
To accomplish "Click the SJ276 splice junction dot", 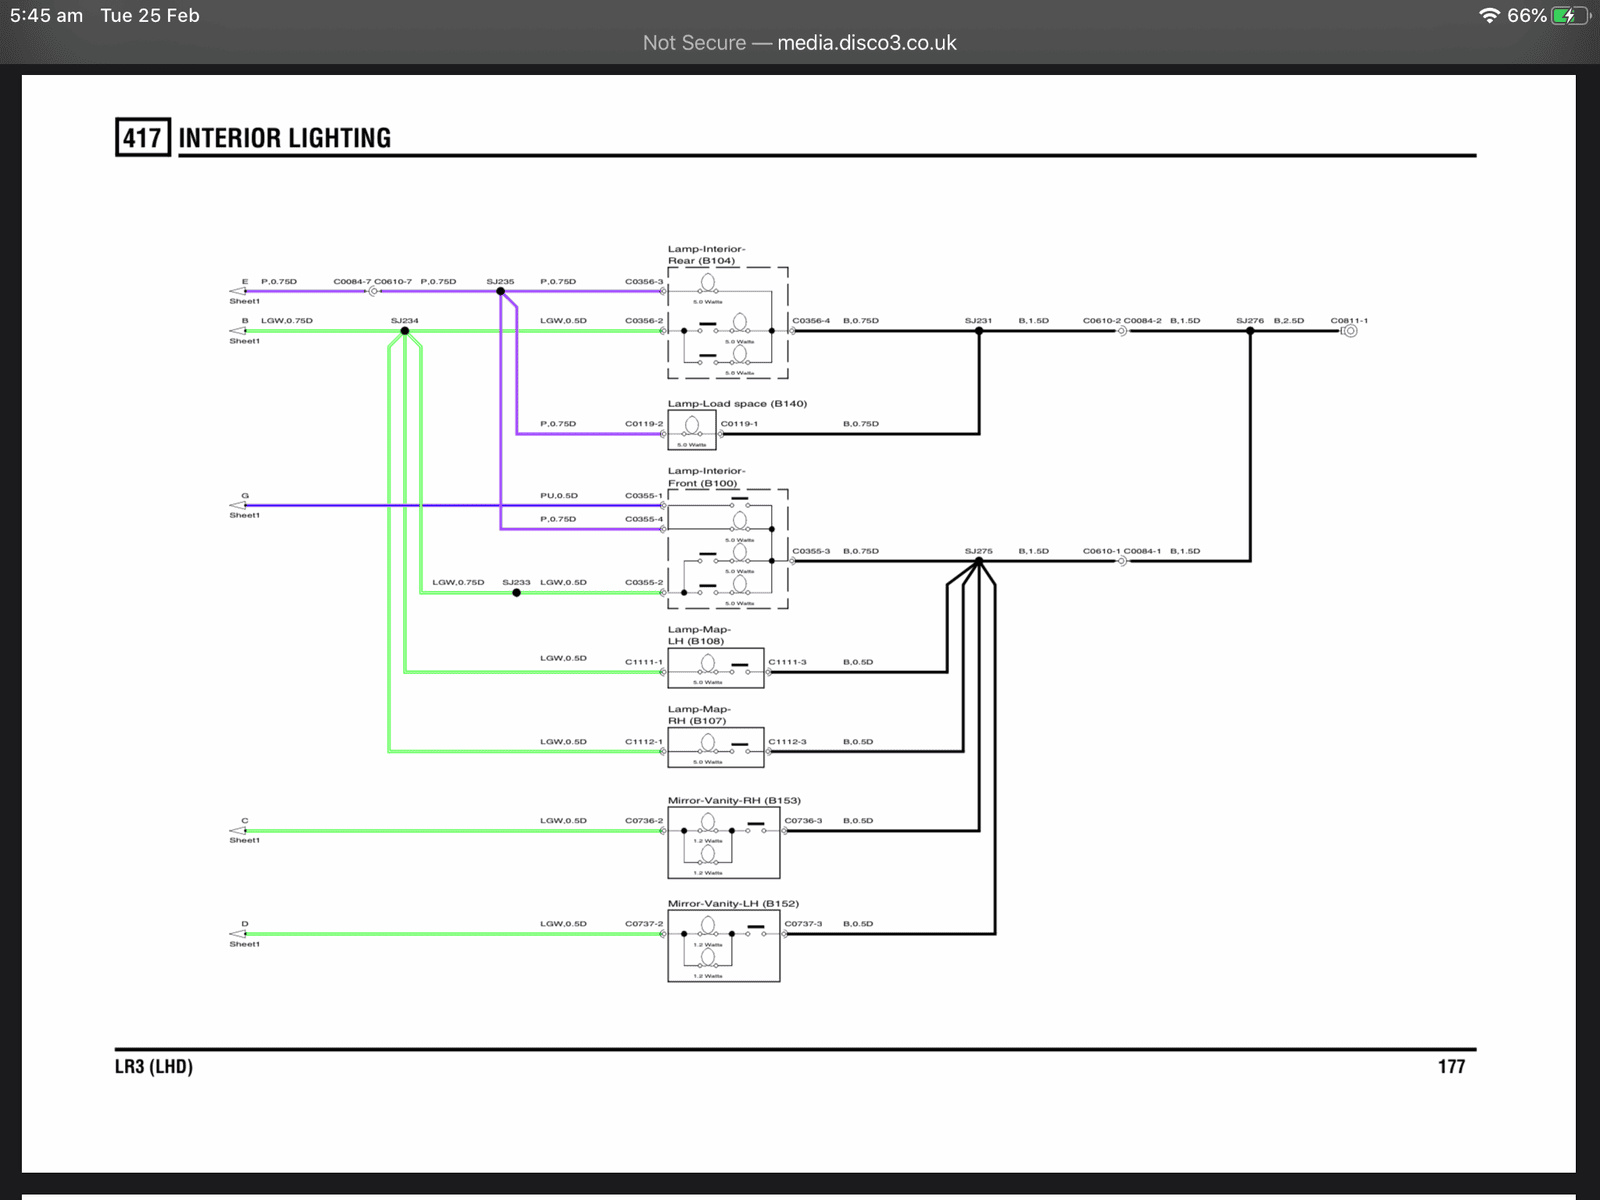I will point(1250,331).
